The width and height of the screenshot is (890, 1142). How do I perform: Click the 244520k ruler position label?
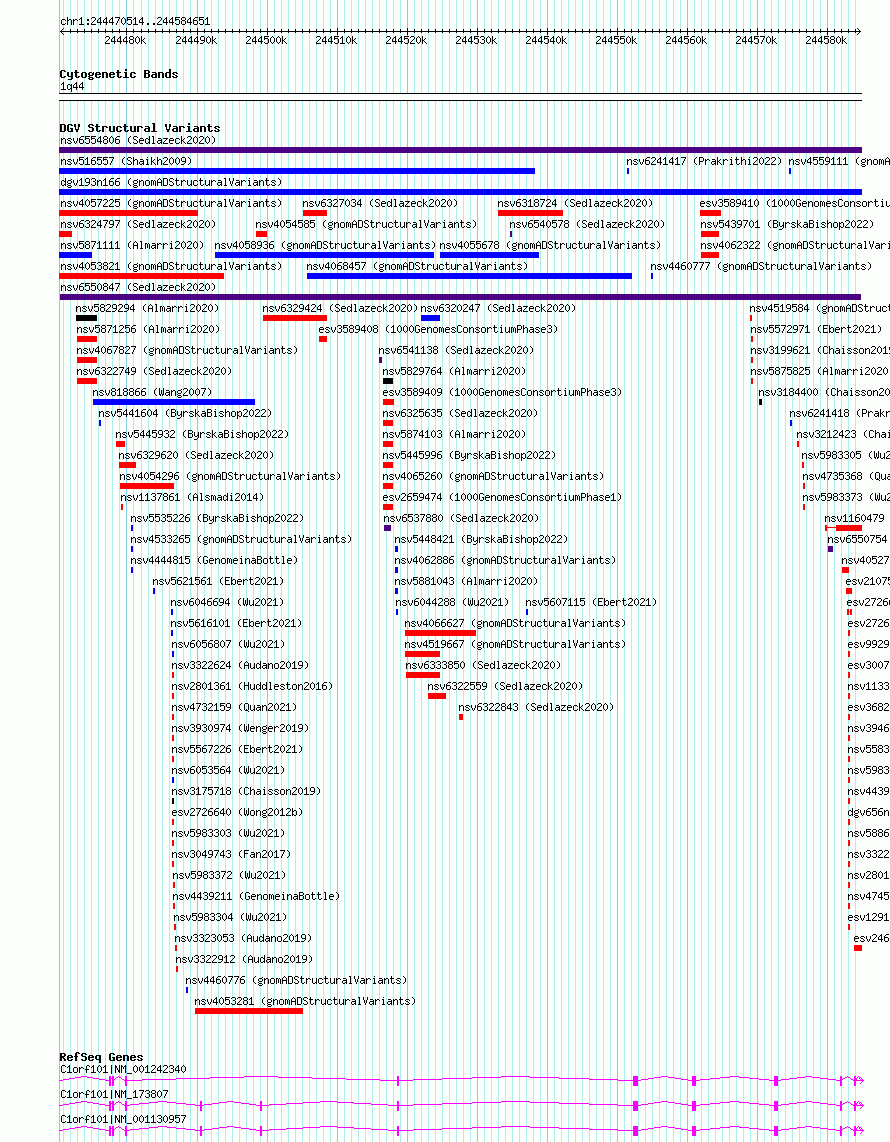pyautogui.click(x=406, y=40)
